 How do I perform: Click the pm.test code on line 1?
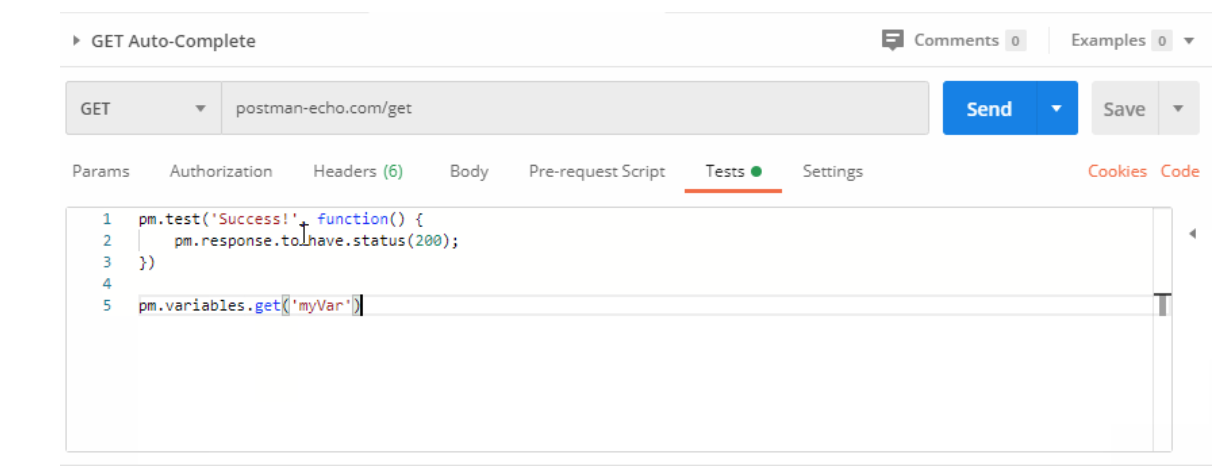click(171, 219)
